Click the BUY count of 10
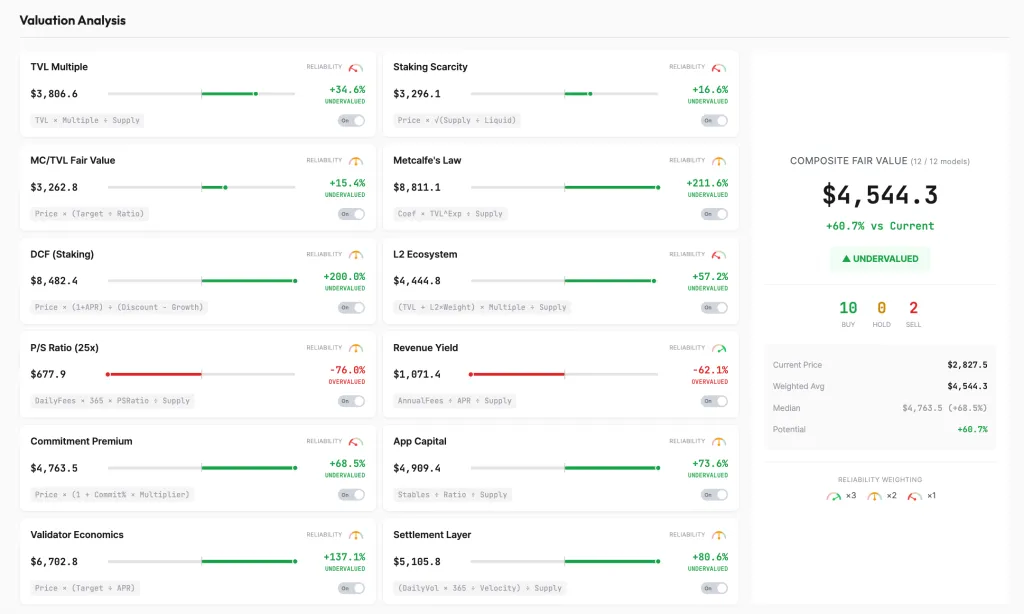Viewport: 1024px width, 614px height. pos(848,309)
